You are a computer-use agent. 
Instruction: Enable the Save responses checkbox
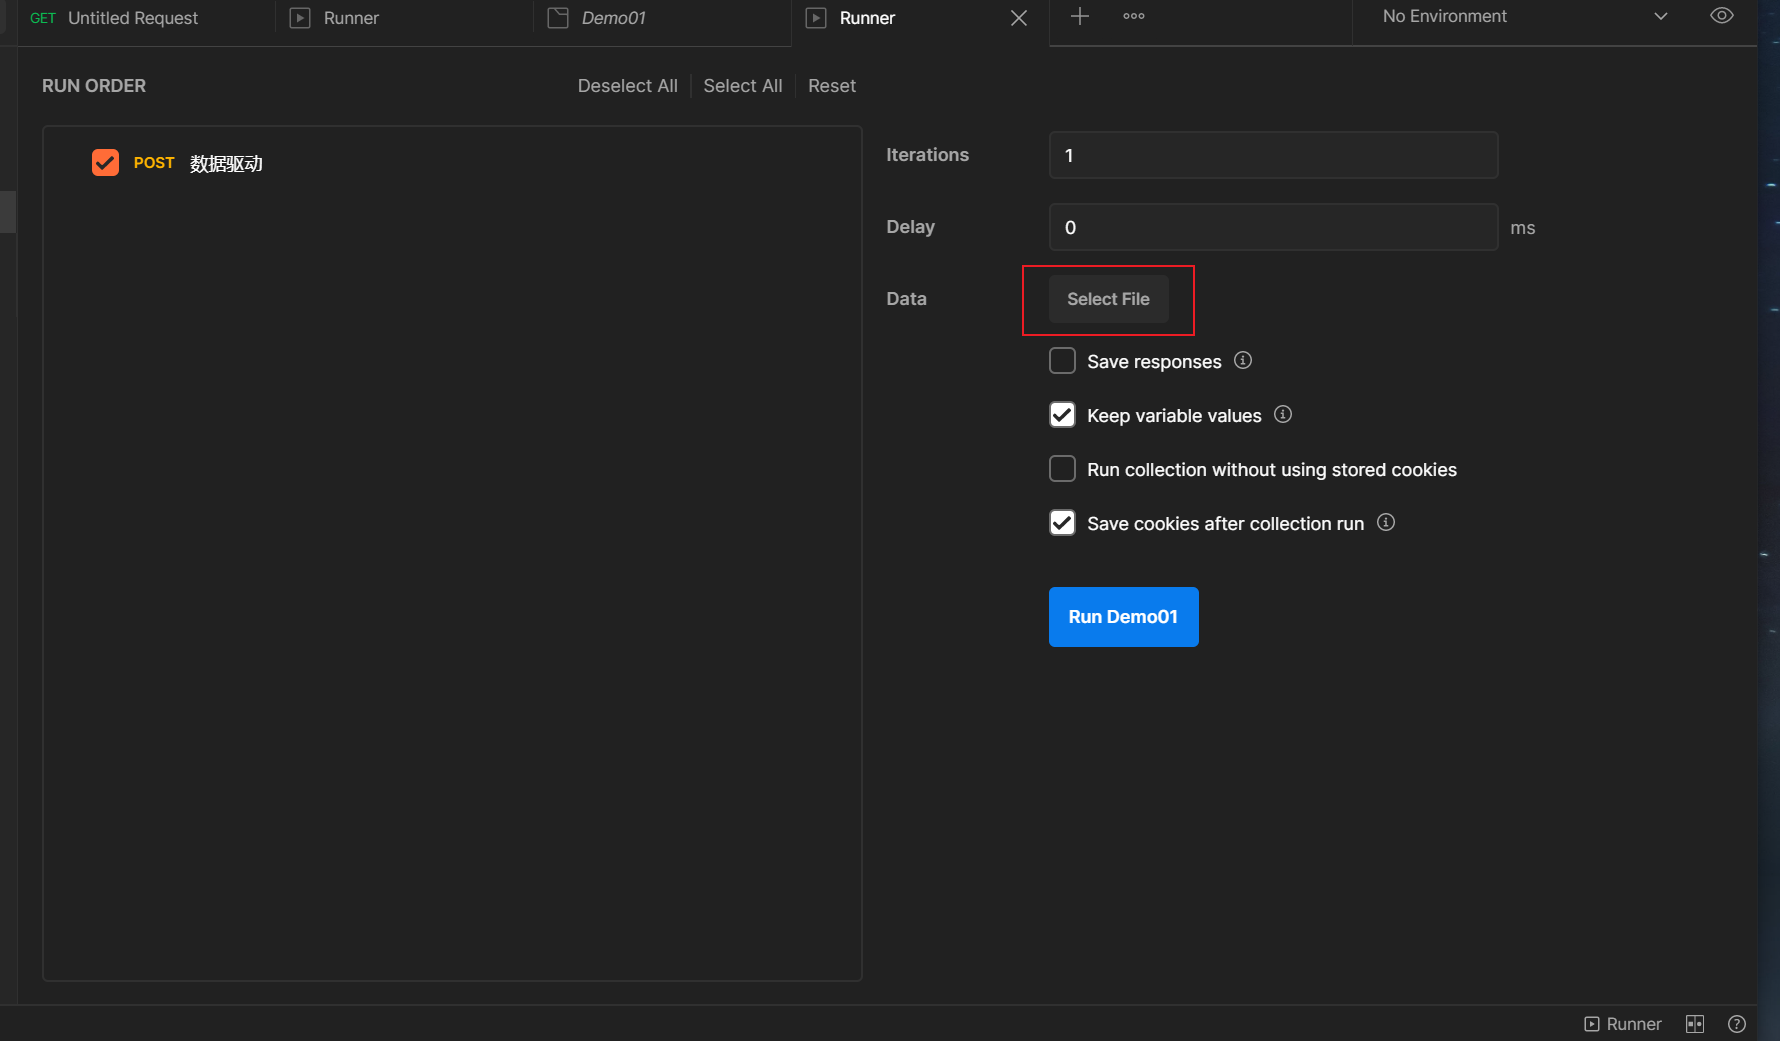coord(1062,361)
